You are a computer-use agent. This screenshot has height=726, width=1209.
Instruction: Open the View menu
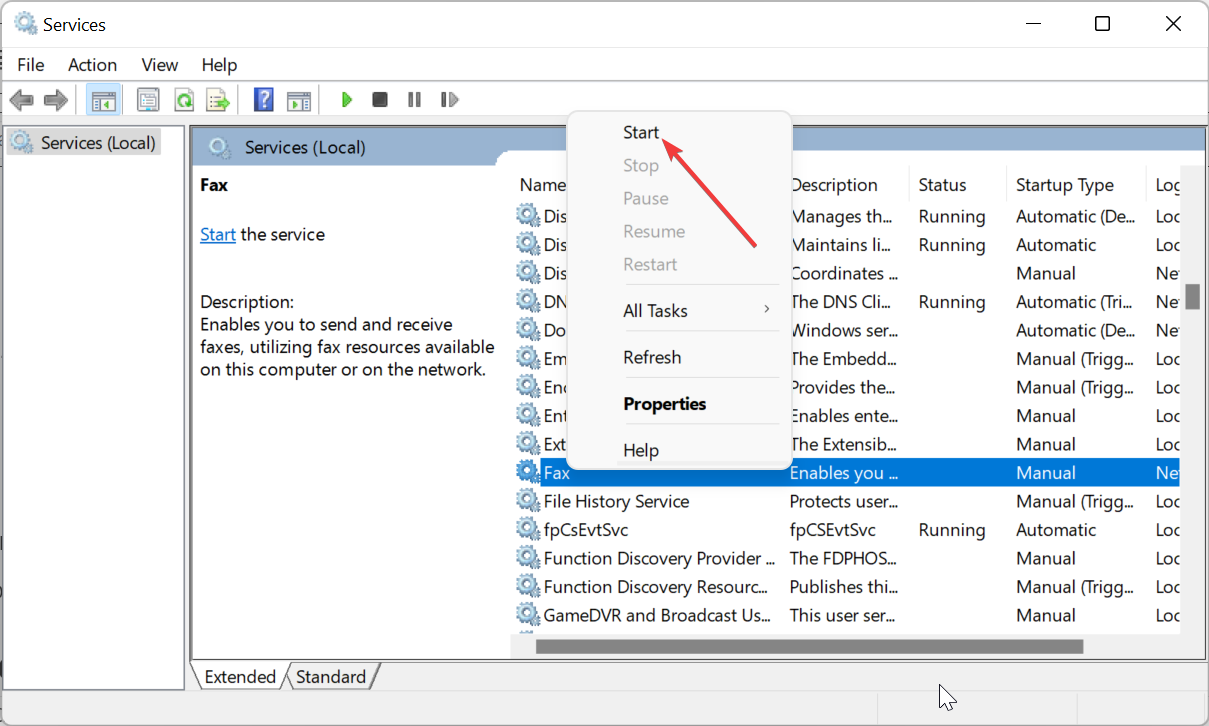[x=160, y=65]
